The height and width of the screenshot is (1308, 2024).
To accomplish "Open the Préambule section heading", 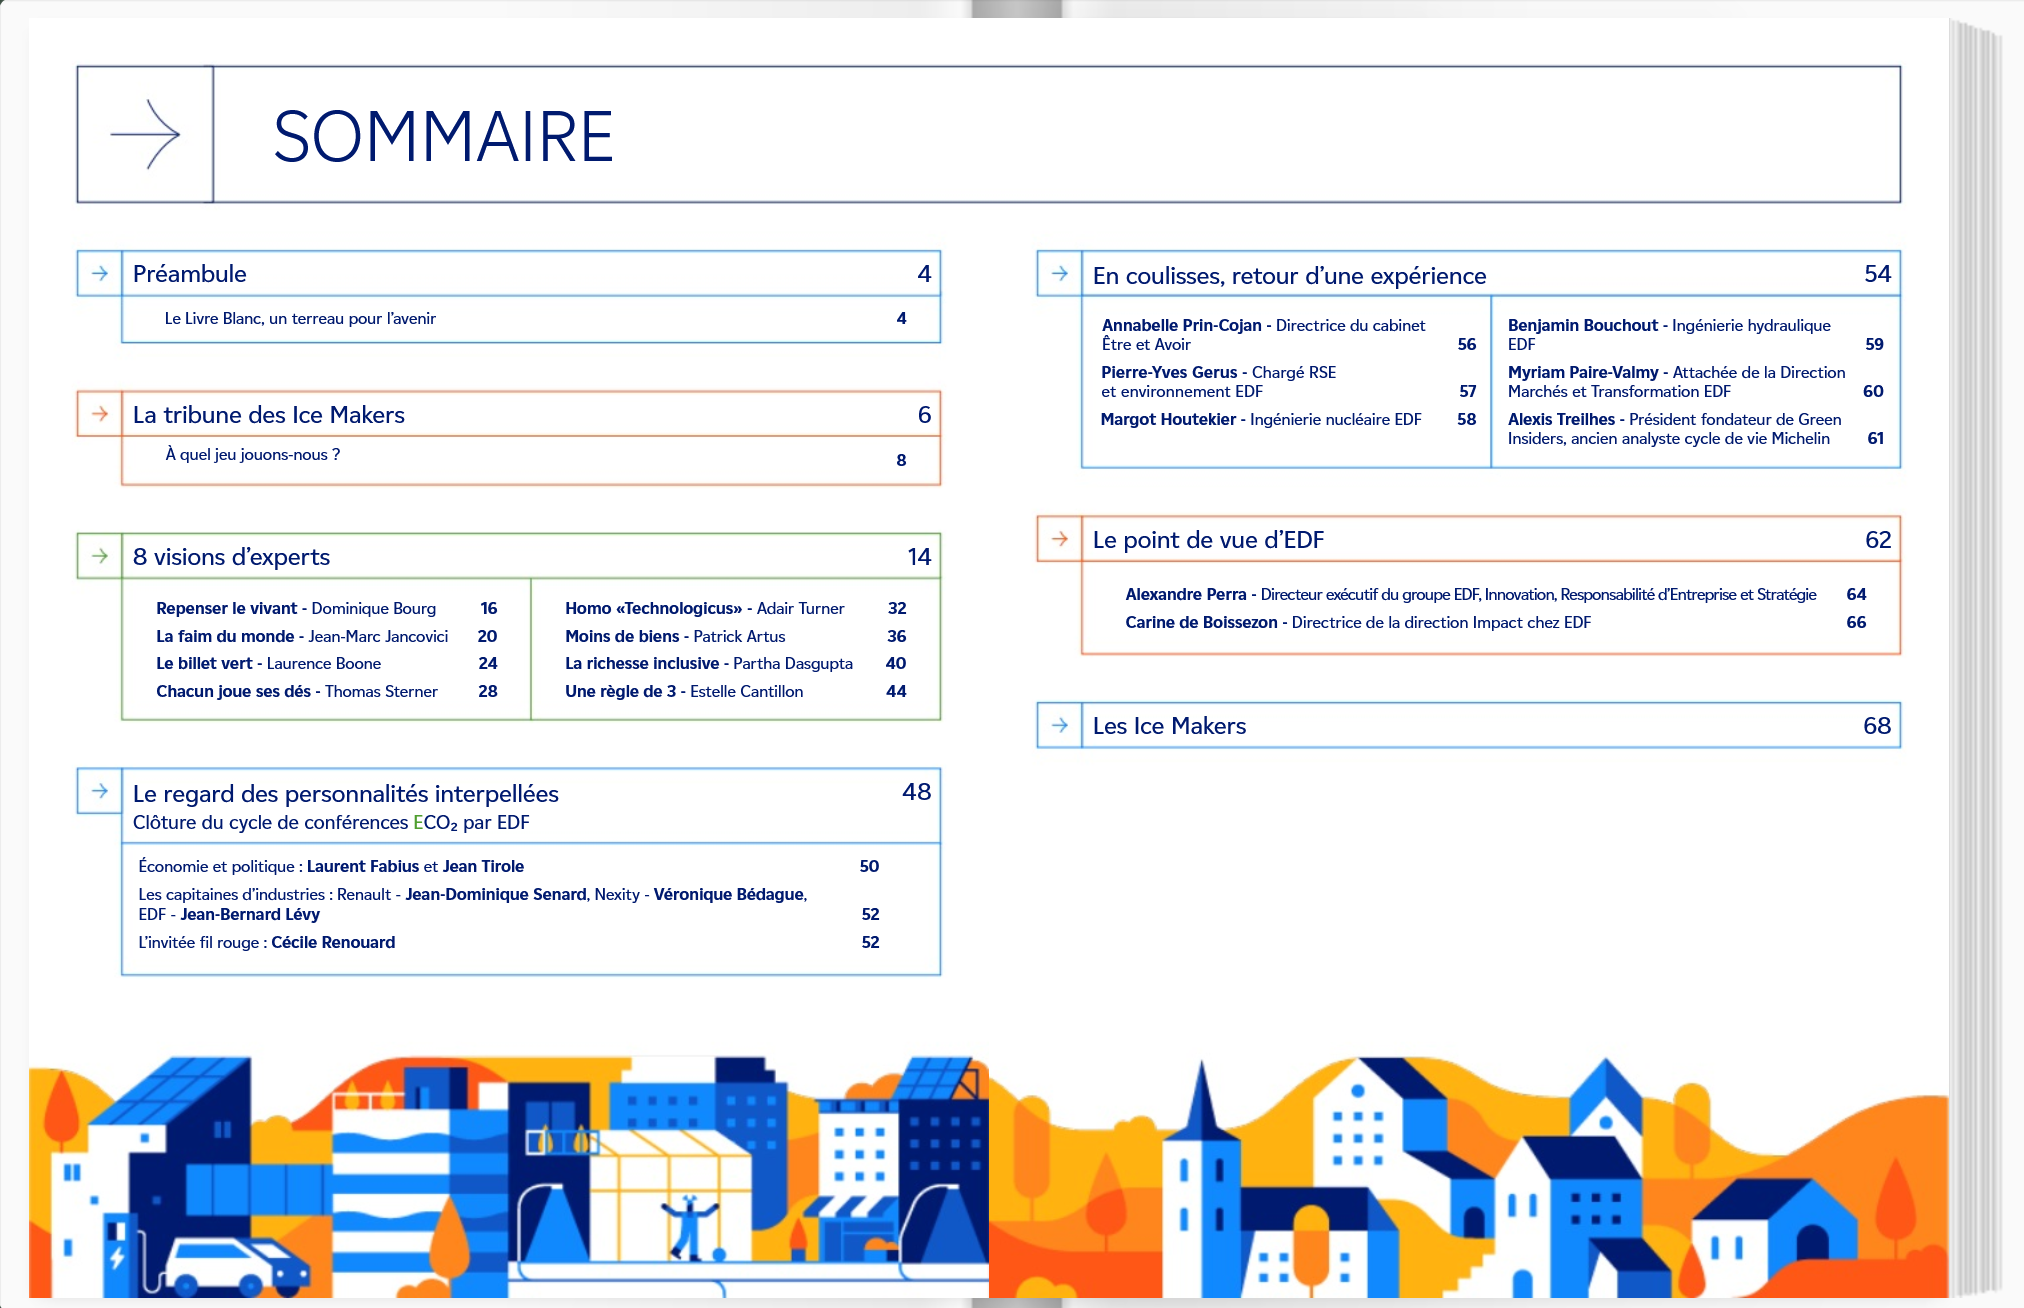I will tap(190, 274).
